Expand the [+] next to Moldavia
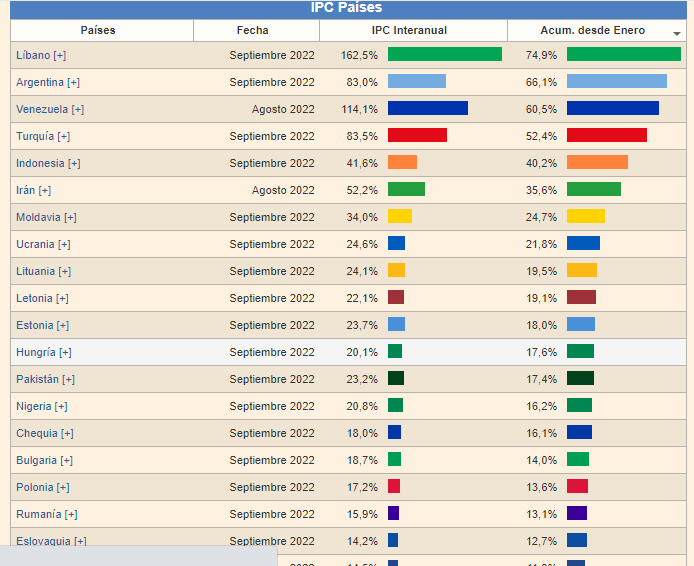This screenshot has height=566, width=694. [70, 217]
